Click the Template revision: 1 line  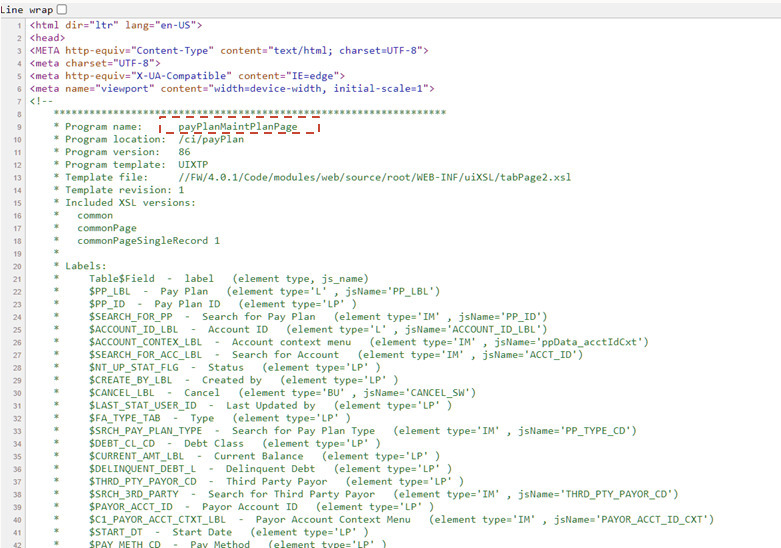[119, 190]
